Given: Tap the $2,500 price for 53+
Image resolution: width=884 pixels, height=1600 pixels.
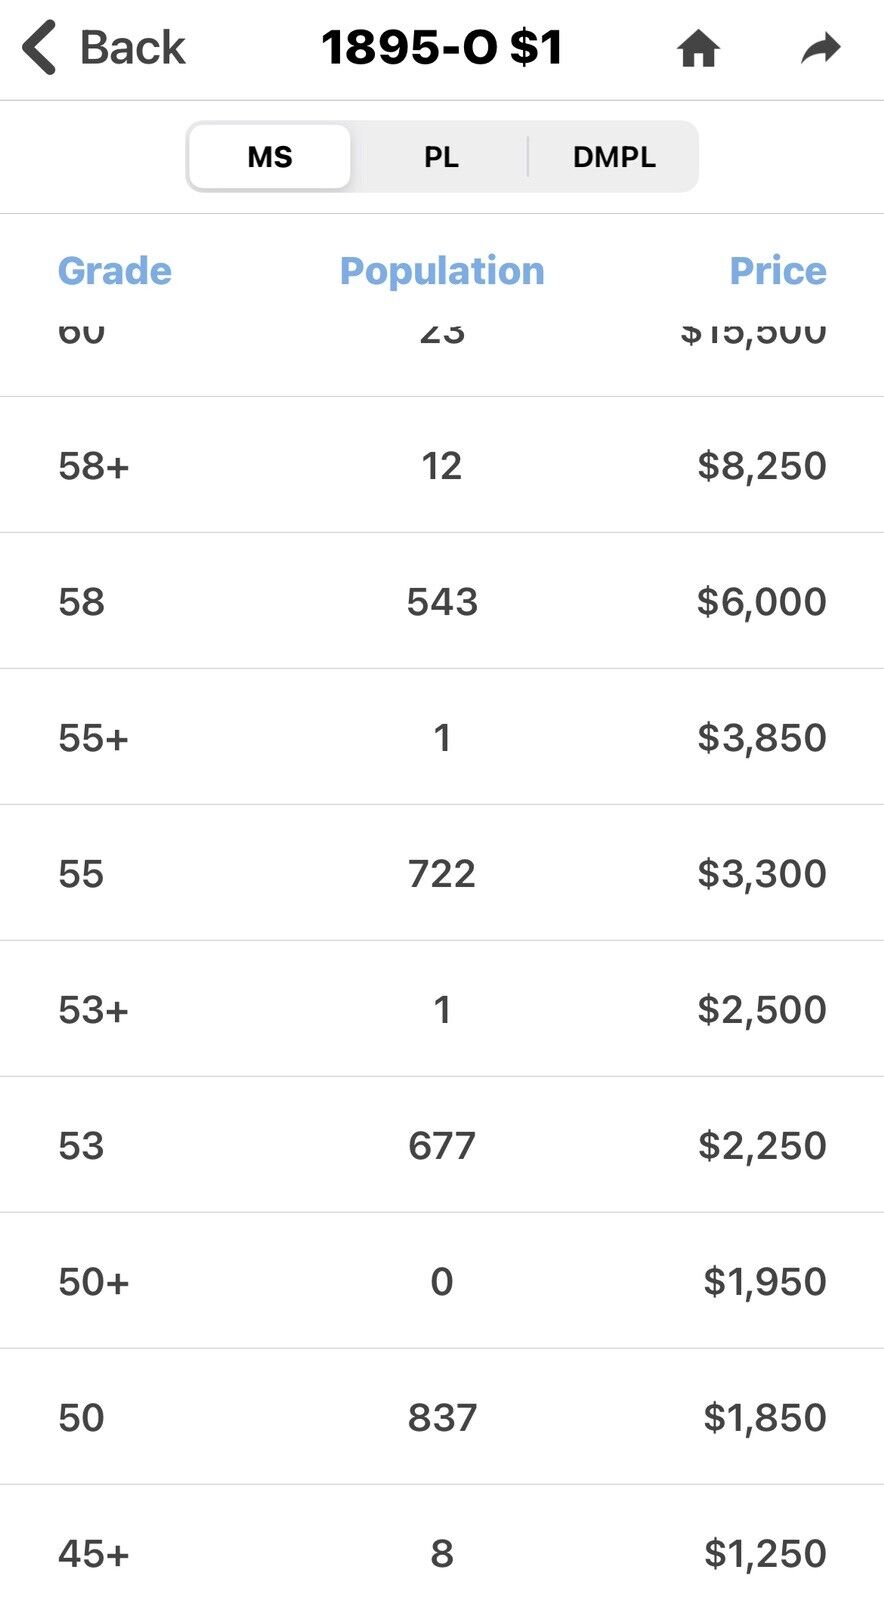Looking at the screenshot, I should click(x=762, y=1010).
